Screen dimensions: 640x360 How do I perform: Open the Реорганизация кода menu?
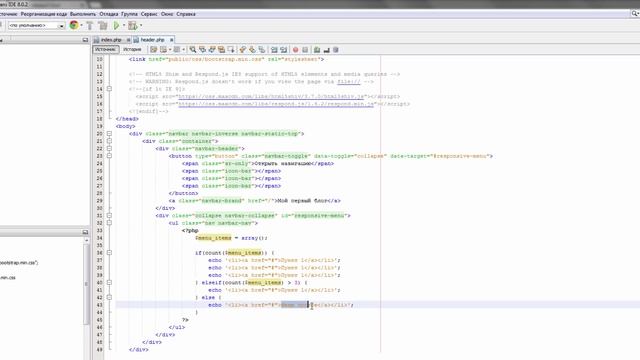(43, 14)
